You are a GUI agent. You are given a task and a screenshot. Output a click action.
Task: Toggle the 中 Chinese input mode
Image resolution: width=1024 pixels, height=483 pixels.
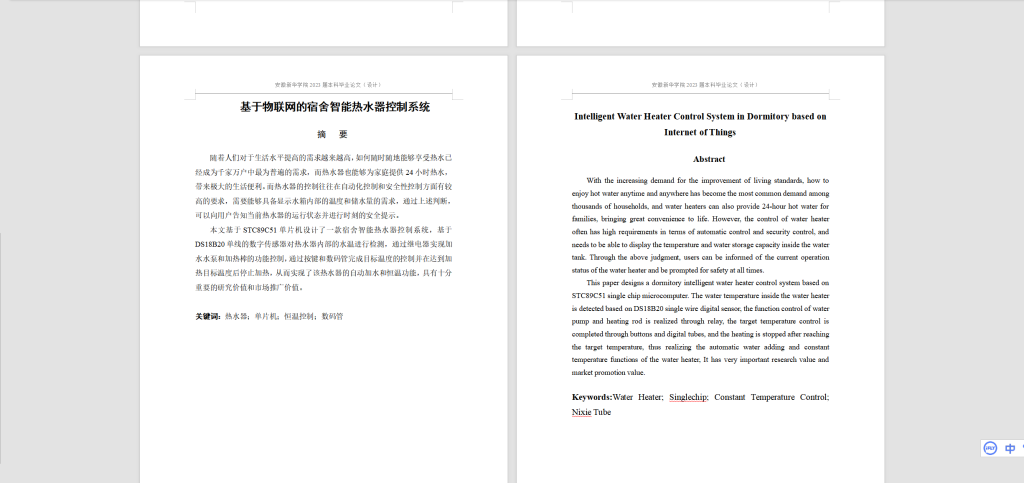1010,448
